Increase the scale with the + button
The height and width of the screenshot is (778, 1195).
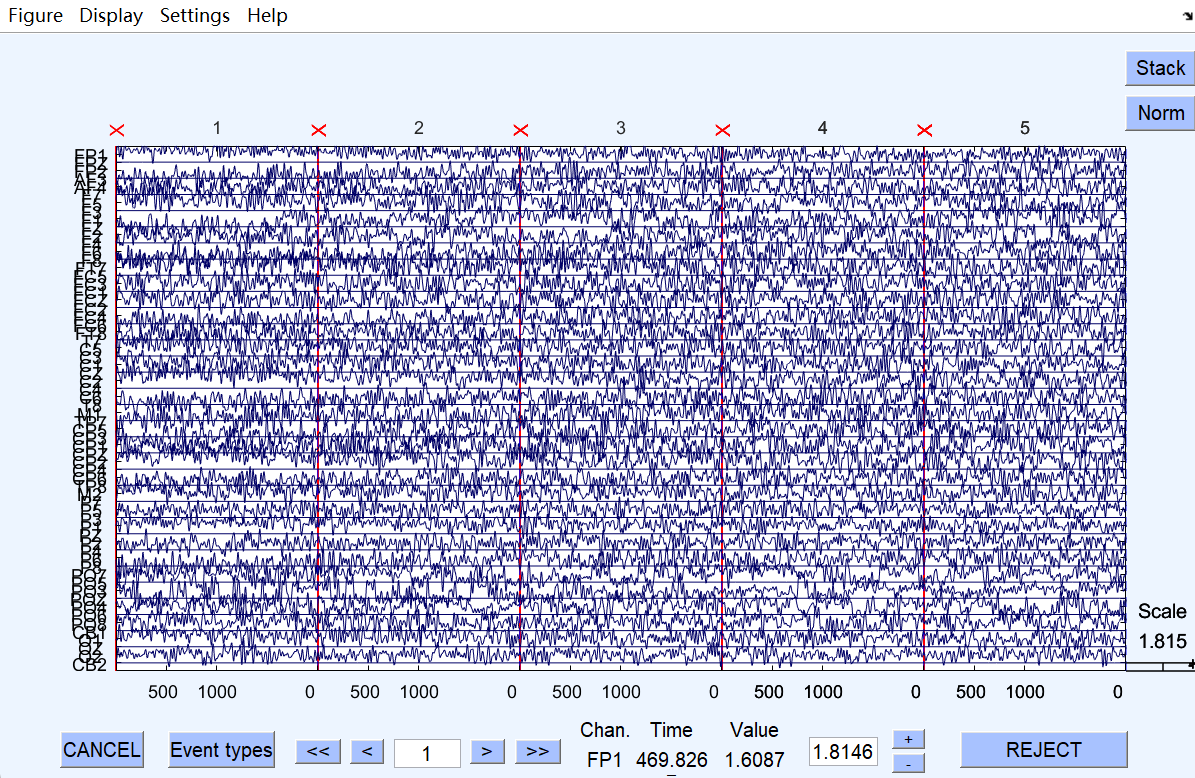click(x=908, y=740)
